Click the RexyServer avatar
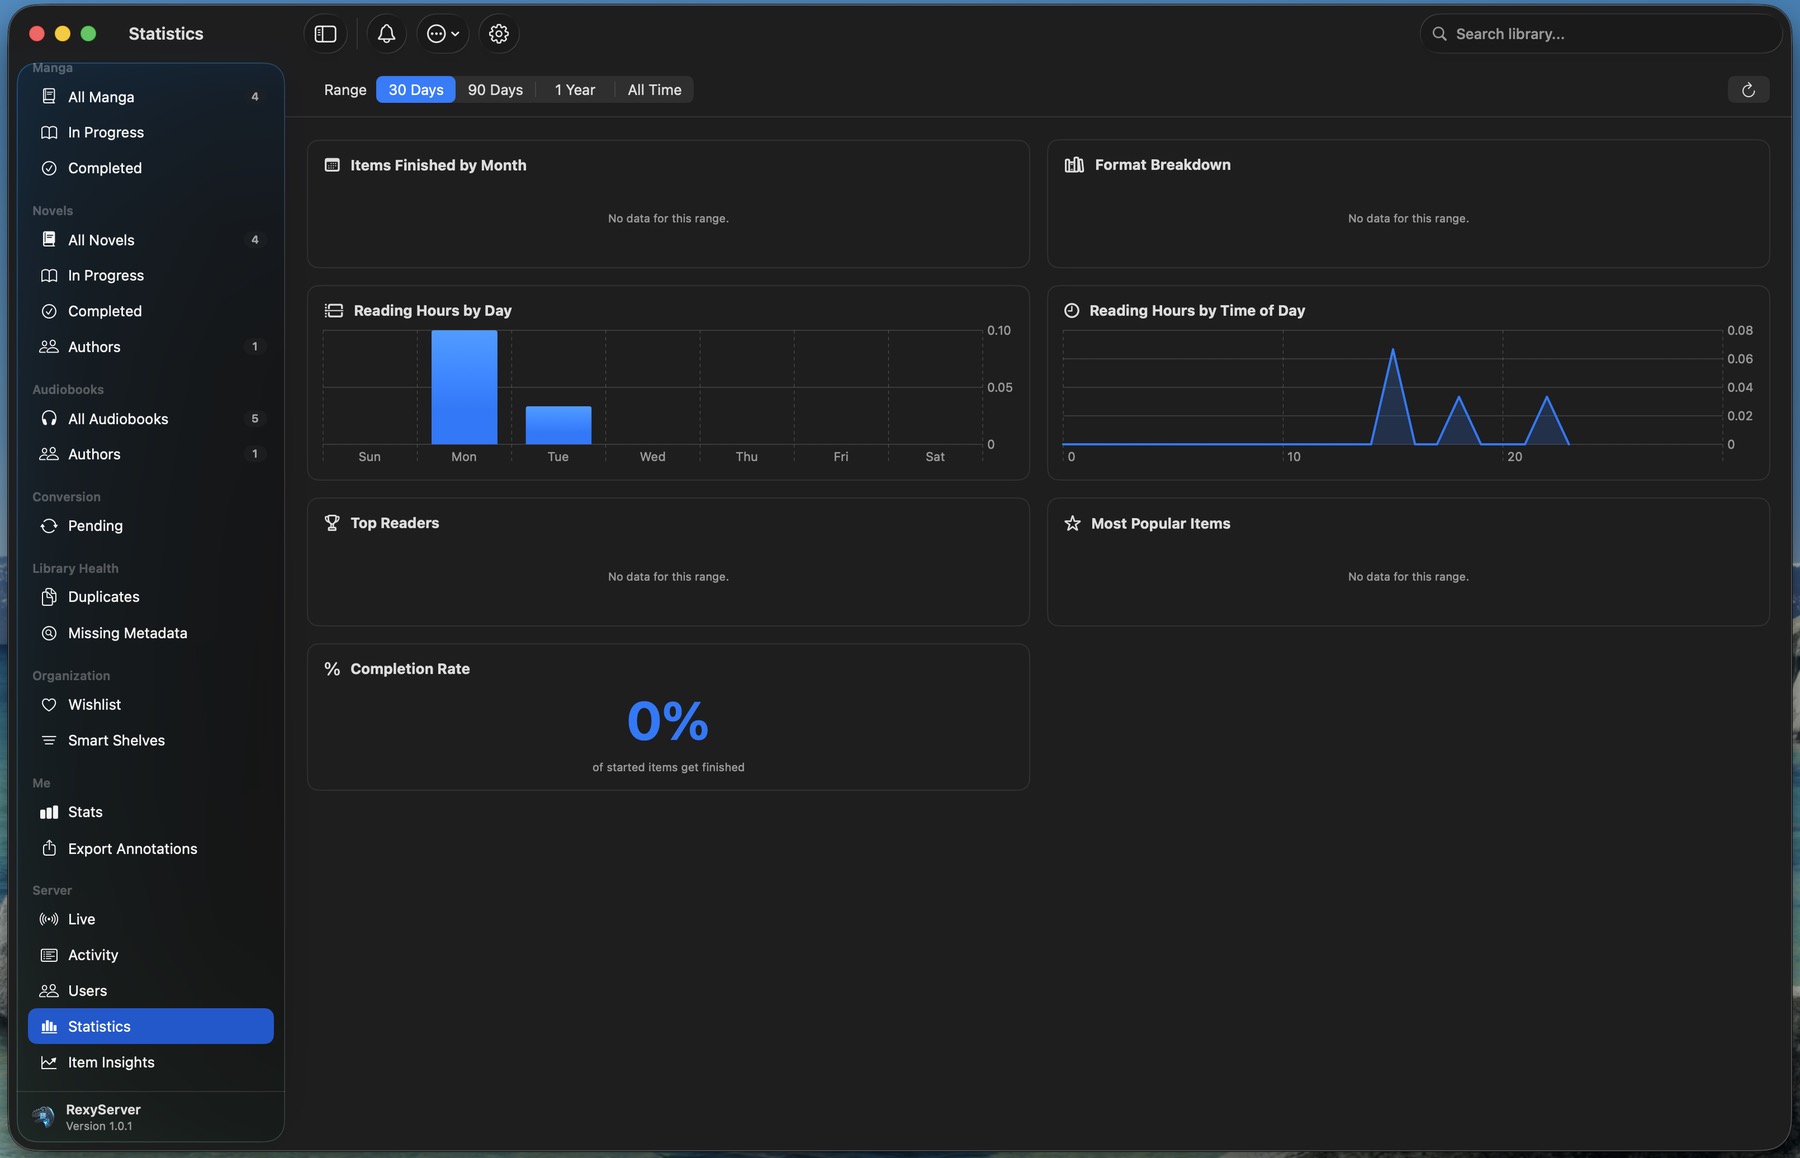 (44, 1117)
